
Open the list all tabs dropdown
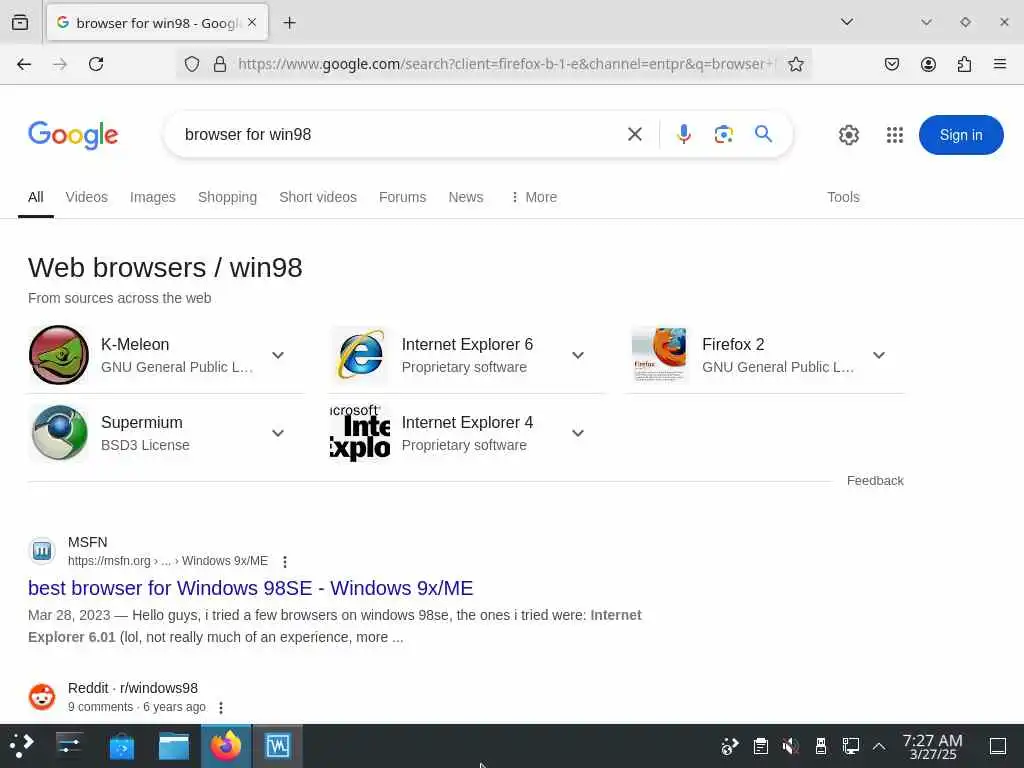(847, 22)
